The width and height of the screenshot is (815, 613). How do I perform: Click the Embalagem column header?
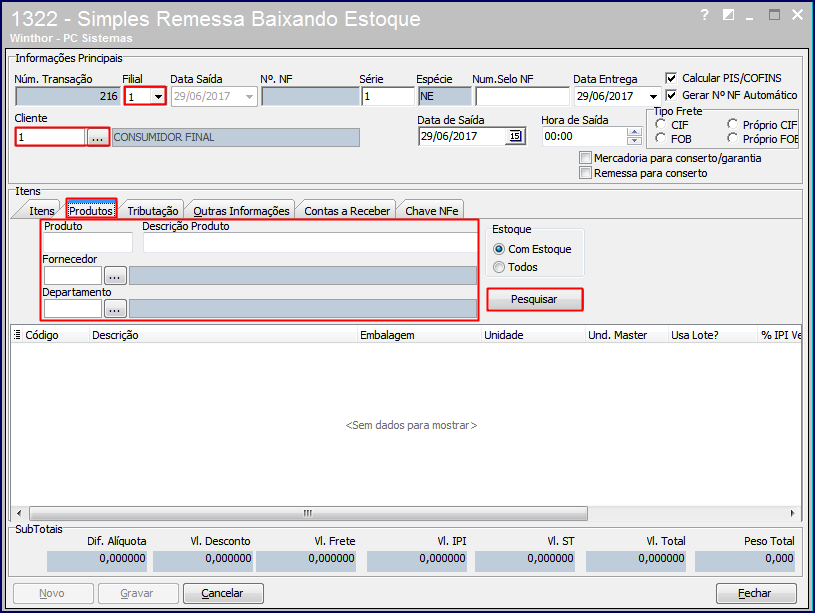pos(419,335)
